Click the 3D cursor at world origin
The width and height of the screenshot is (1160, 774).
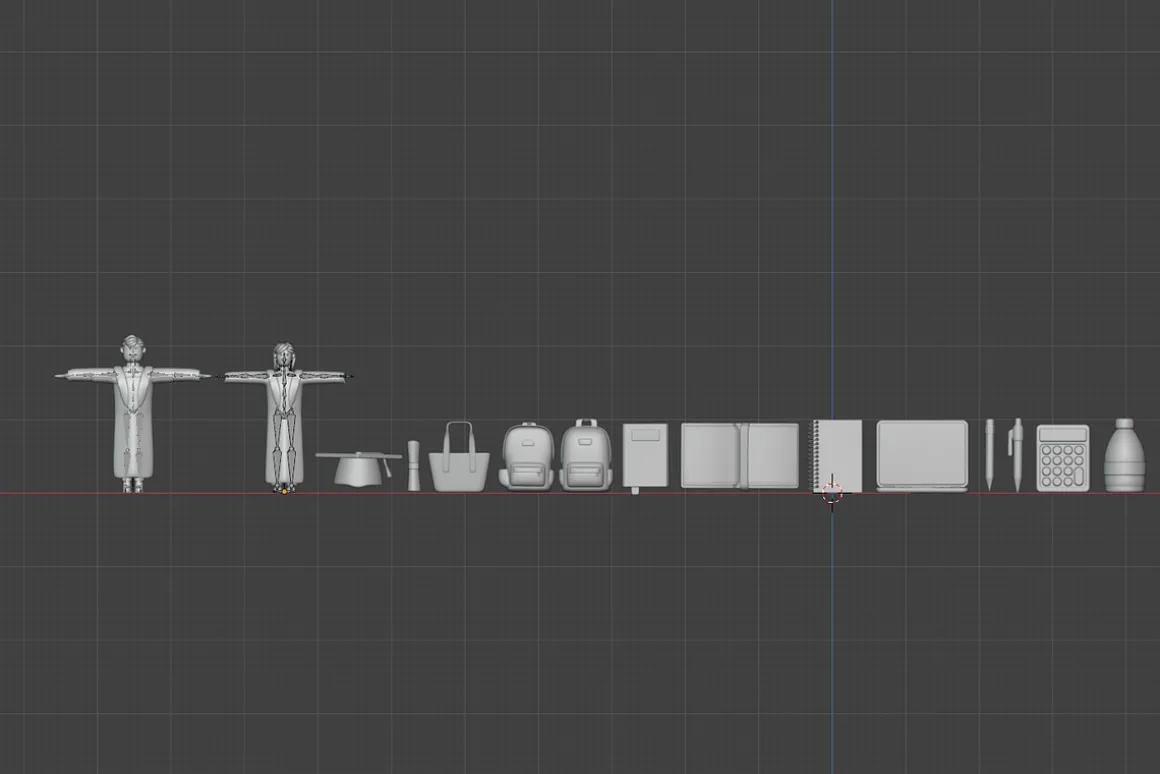pyautogui.click(x=832, y=493)
